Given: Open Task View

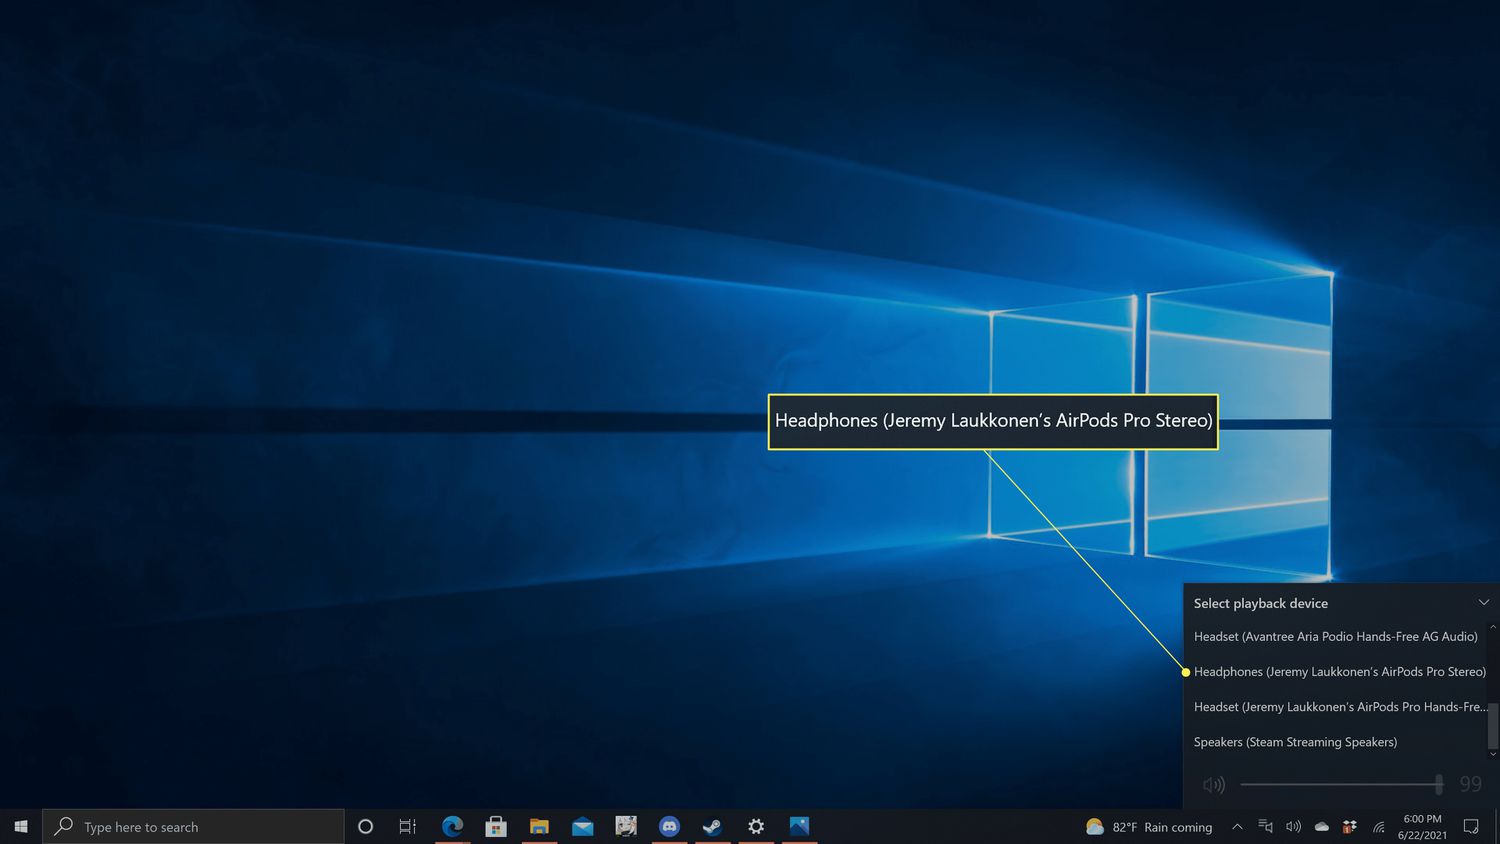Looking at the screenshot, I should (407, 827).
